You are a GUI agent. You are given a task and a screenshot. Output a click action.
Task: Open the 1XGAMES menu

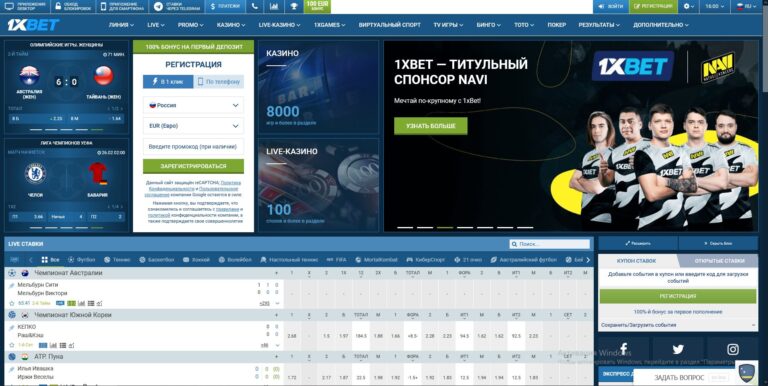[x=330, y=25]
